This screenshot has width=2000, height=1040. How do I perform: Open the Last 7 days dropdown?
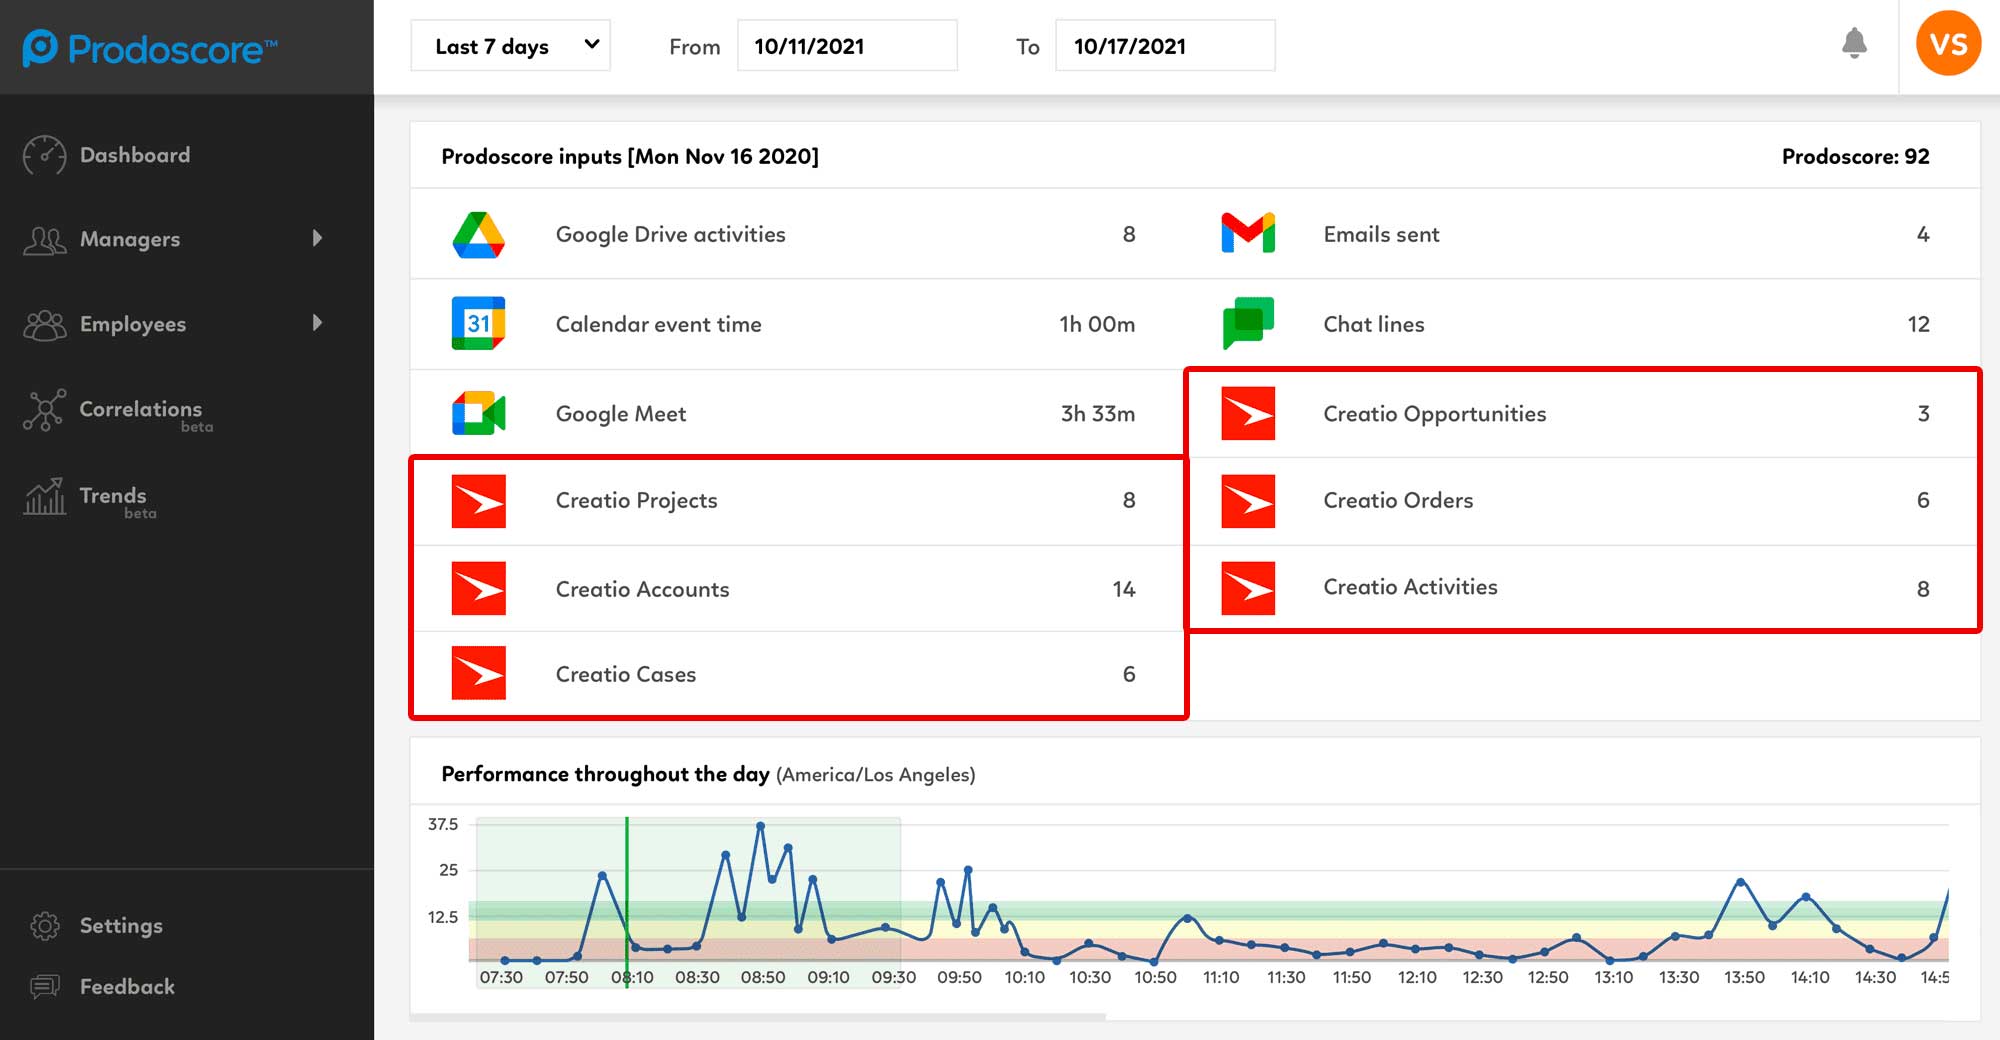click(x=510, y=46)
